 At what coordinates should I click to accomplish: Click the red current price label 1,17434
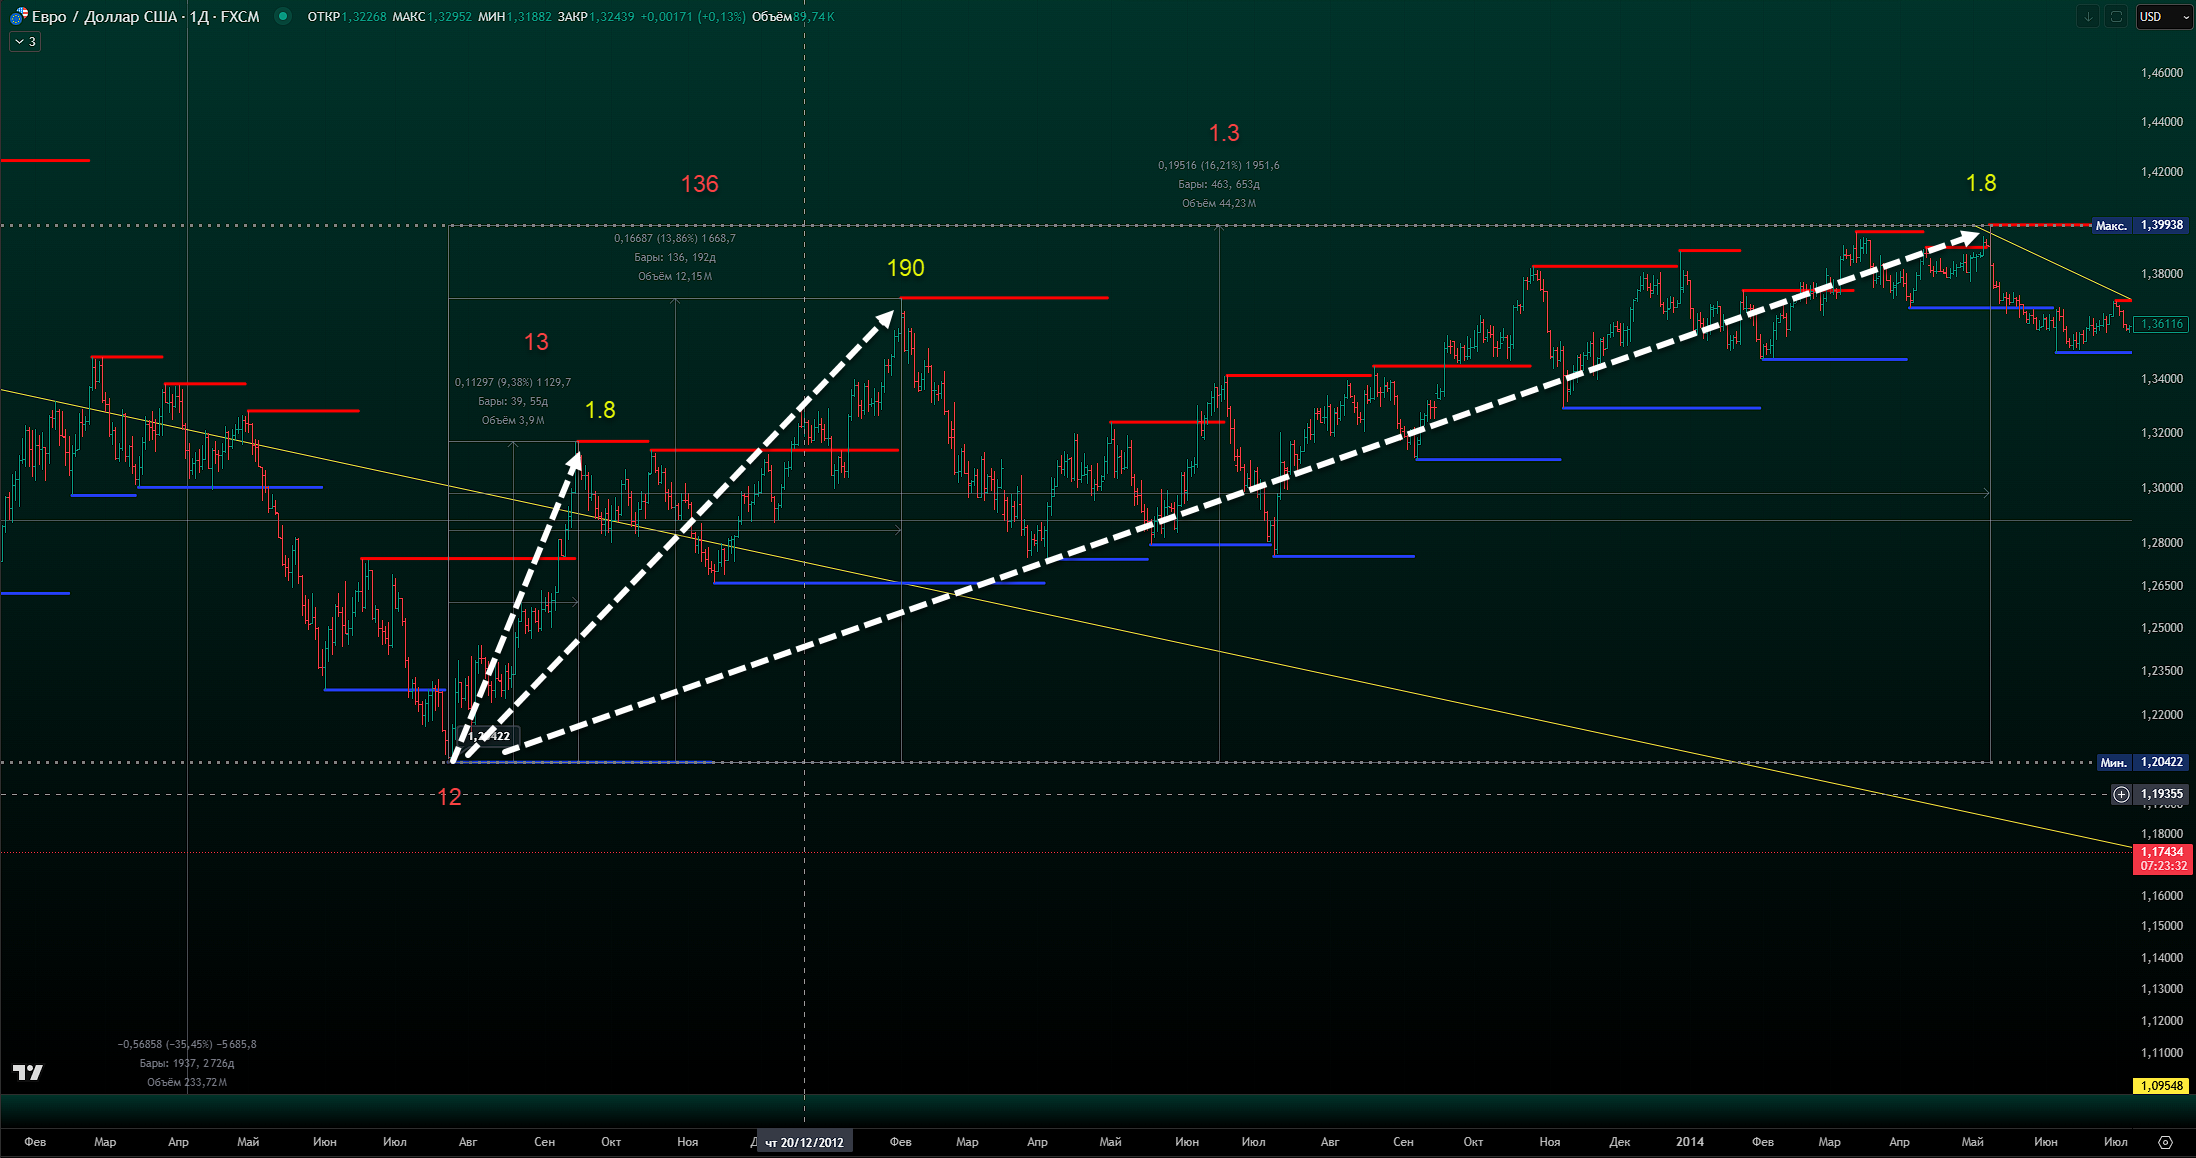[x=2162, y=858]
